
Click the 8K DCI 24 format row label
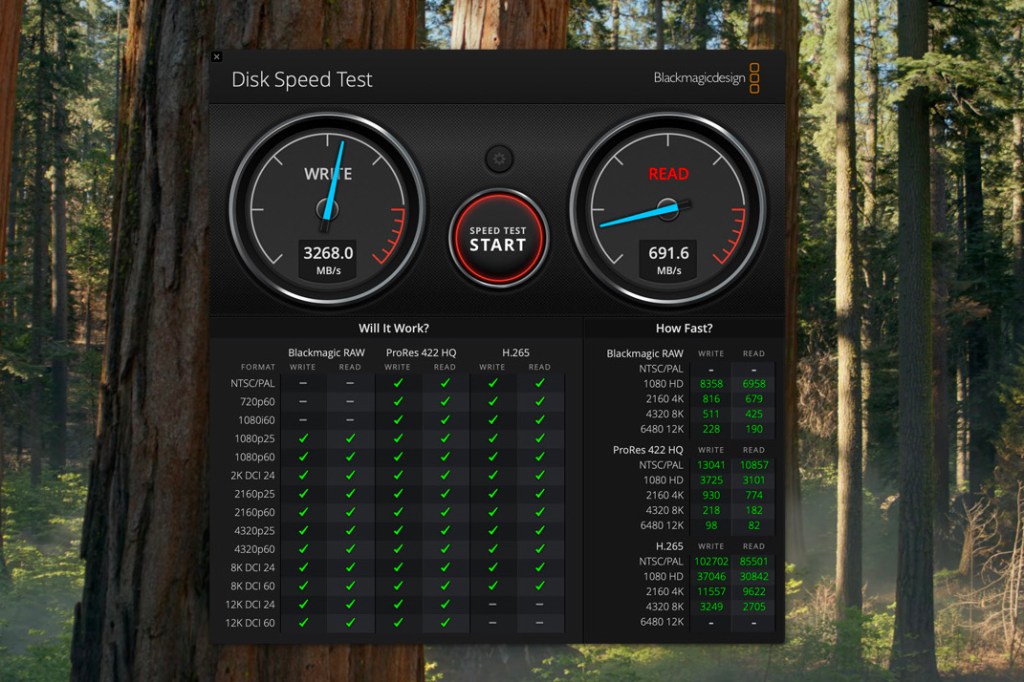point(253,568)
